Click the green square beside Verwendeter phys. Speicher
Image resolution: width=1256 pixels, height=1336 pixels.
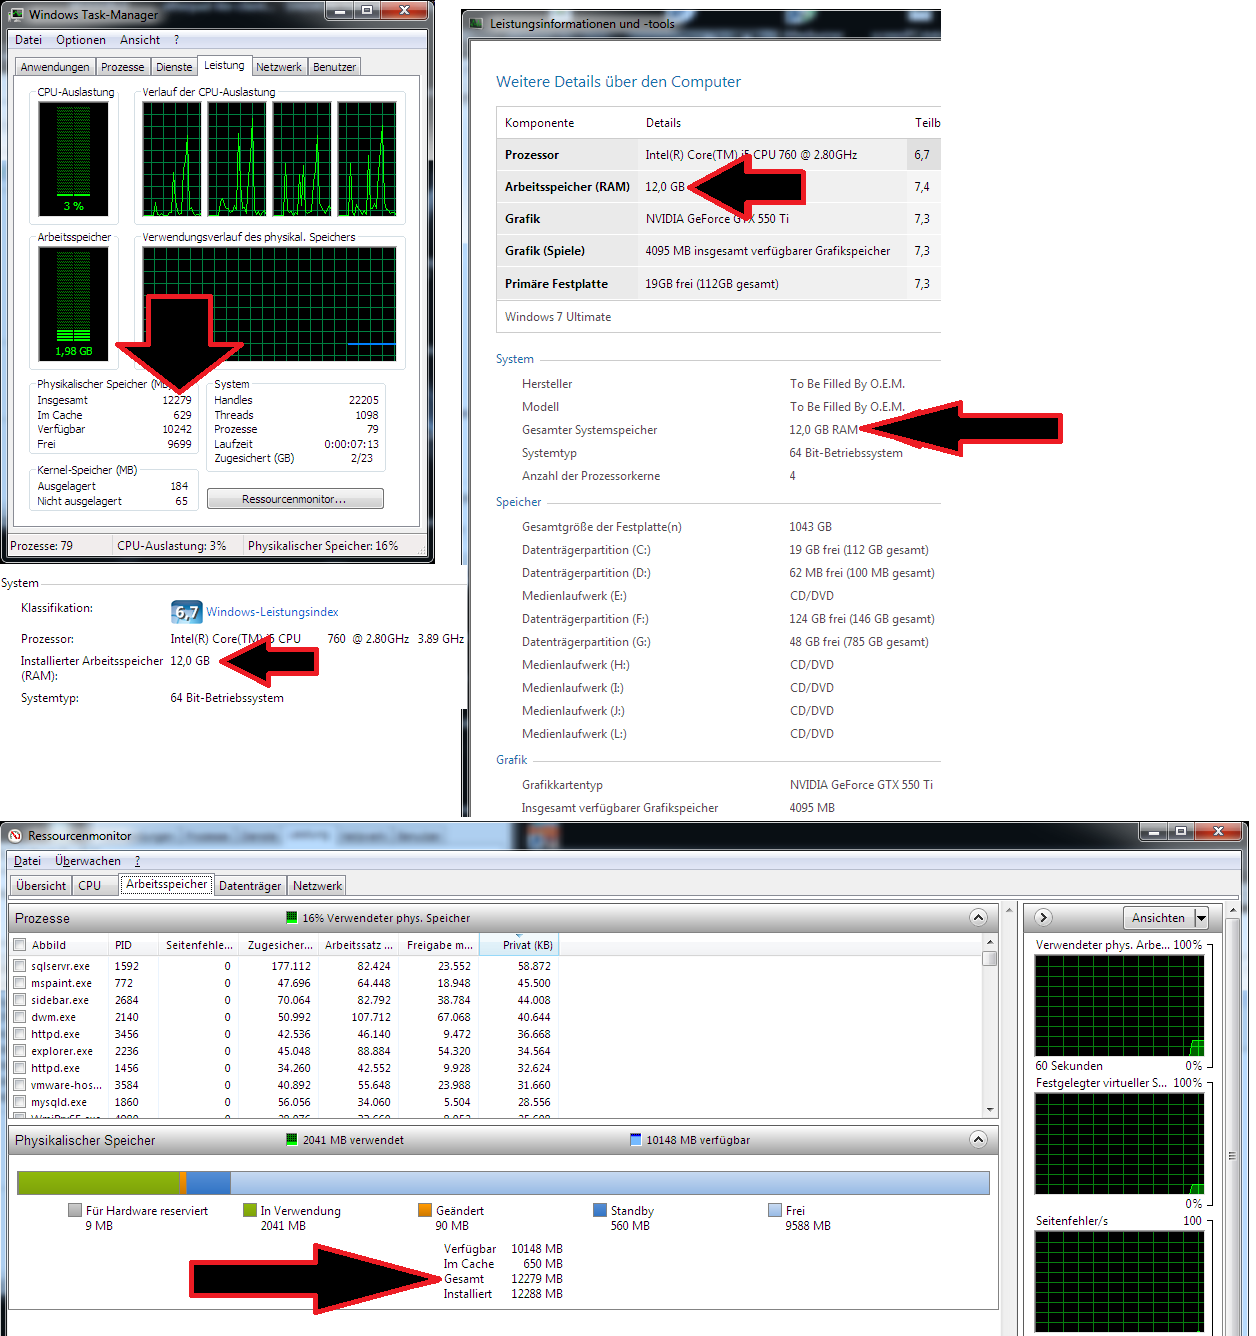point(292,917)
